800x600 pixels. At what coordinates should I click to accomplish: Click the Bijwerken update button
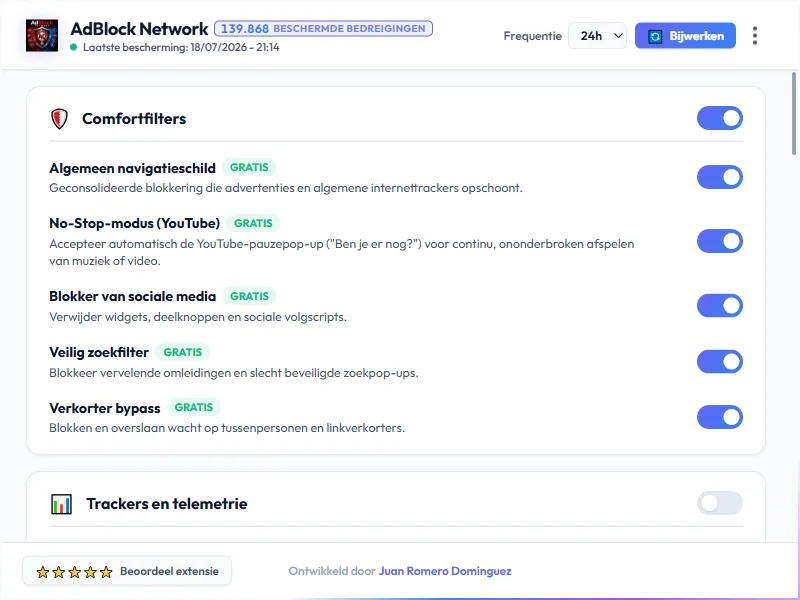685,36
